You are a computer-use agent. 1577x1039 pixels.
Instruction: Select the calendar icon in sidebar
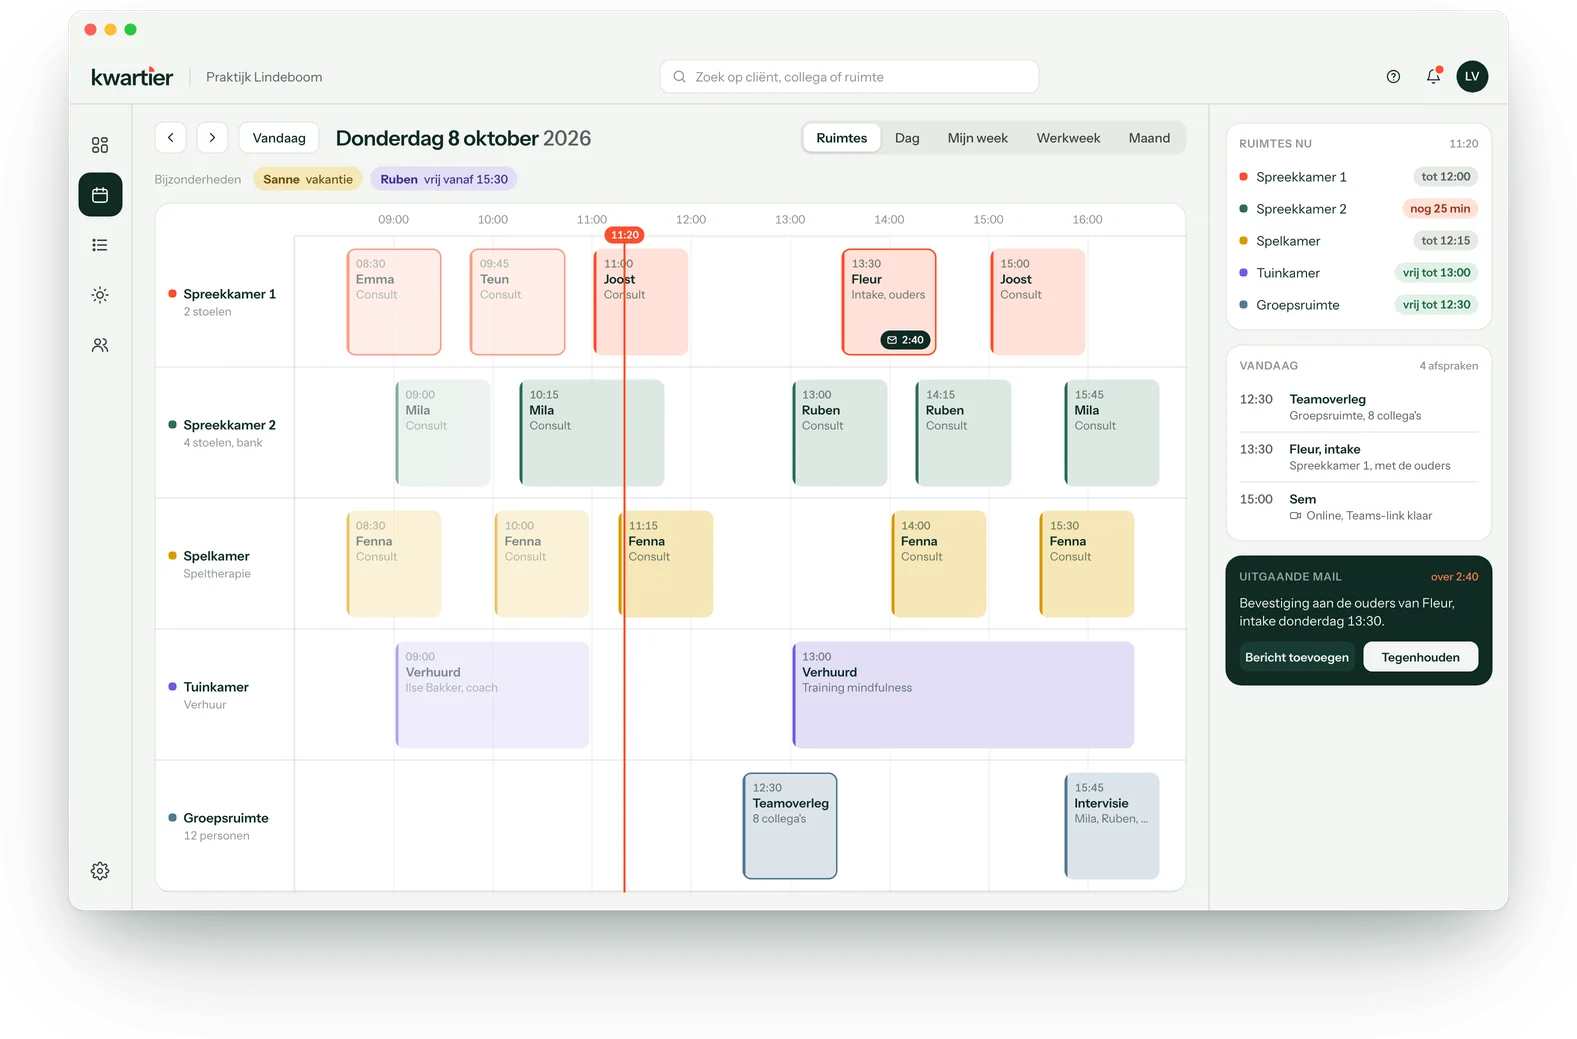point(100,195)
